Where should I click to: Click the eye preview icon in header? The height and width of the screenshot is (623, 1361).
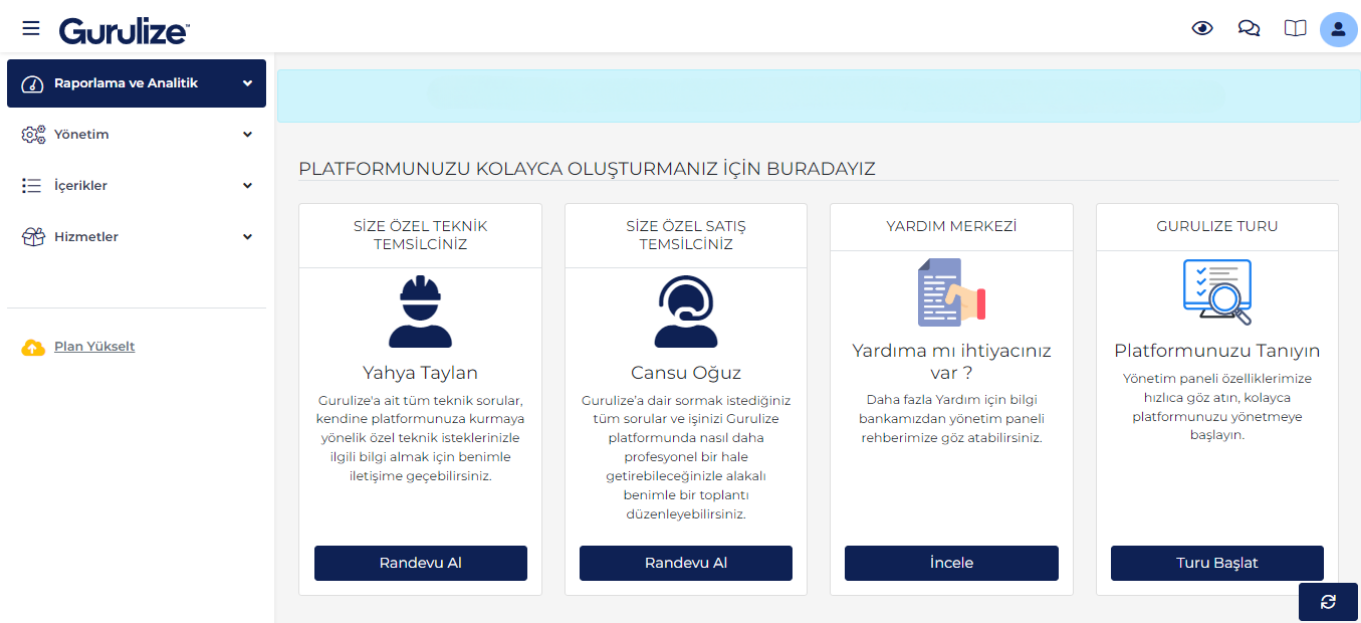click(1202, 28)
